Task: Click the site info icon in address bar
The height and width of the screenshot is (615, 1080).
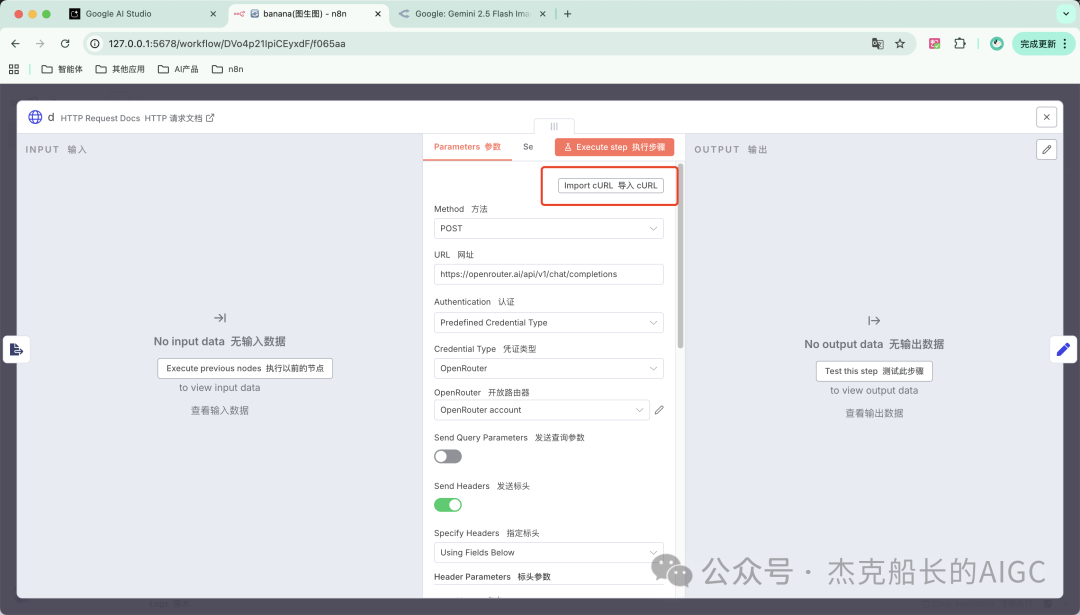Action: pos(95,43)
